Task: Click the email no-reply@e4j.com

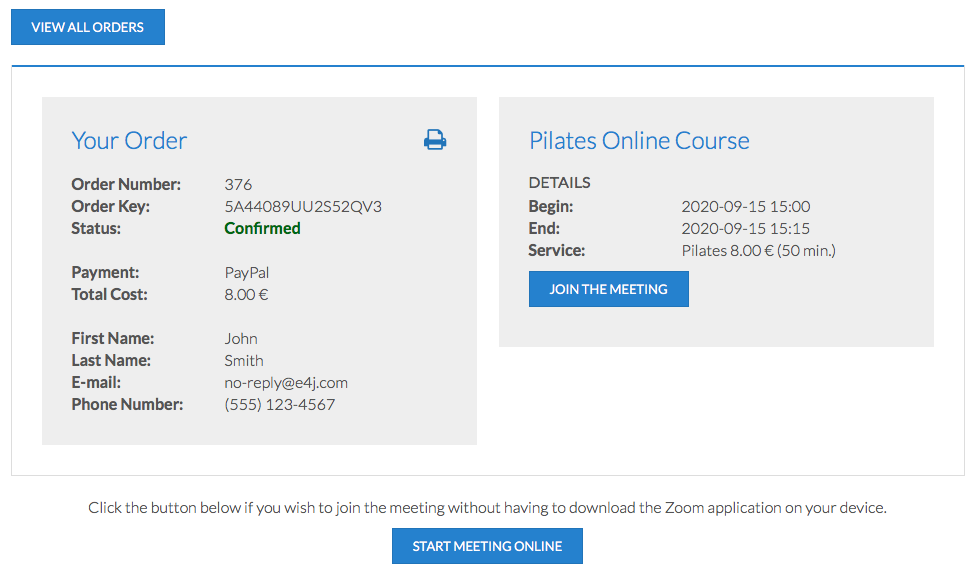Action: [286, 383]
